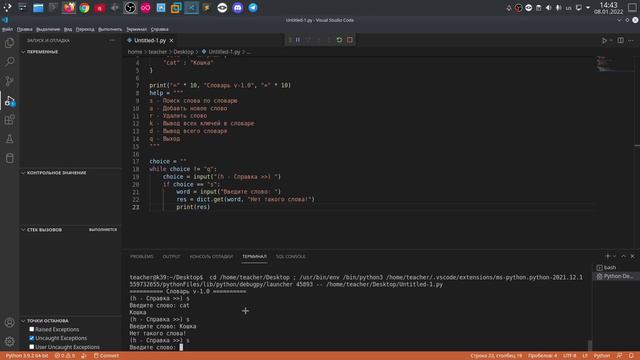
Task: Enable User Uncaught Exceptions breakpoint
Action: pos(32,347)
